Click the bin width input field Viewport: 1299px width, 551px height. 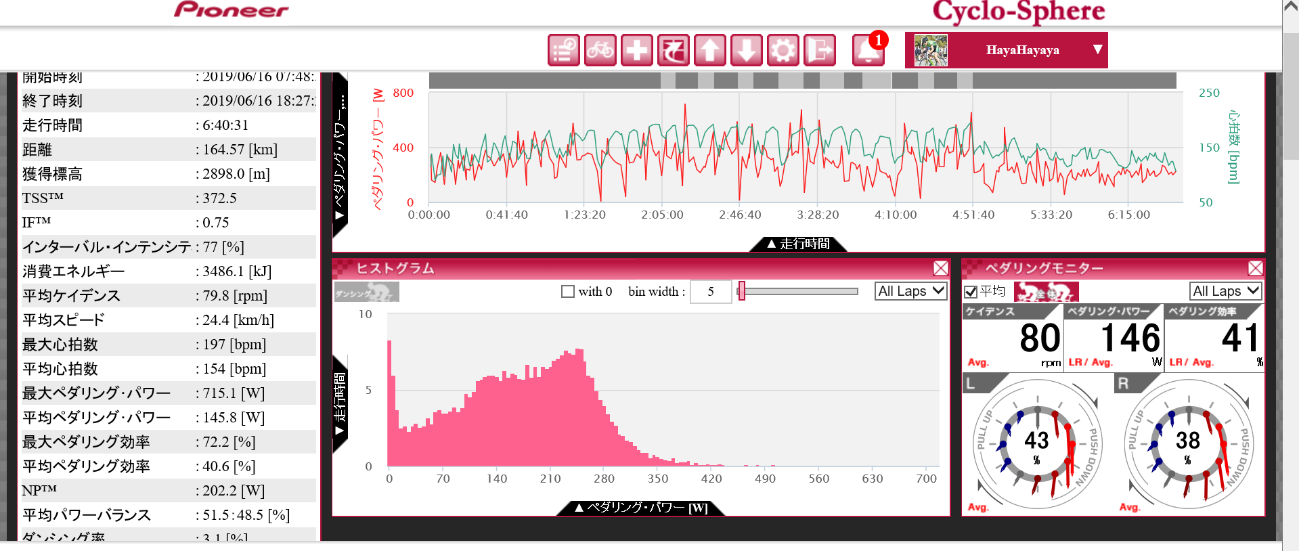710,292
